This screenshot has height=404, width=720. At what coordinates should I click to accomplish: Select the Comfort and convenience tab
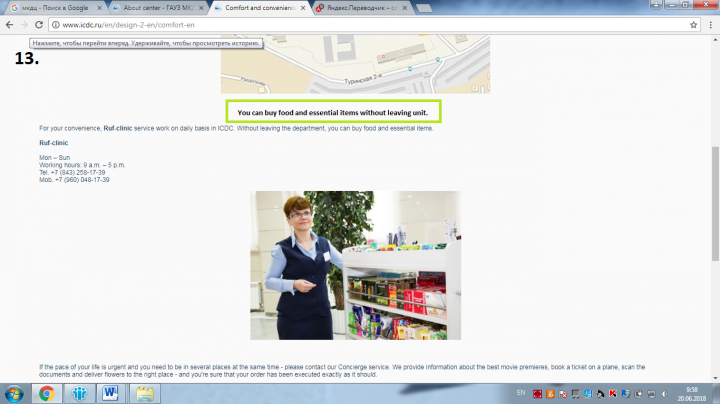click(259, 8)
